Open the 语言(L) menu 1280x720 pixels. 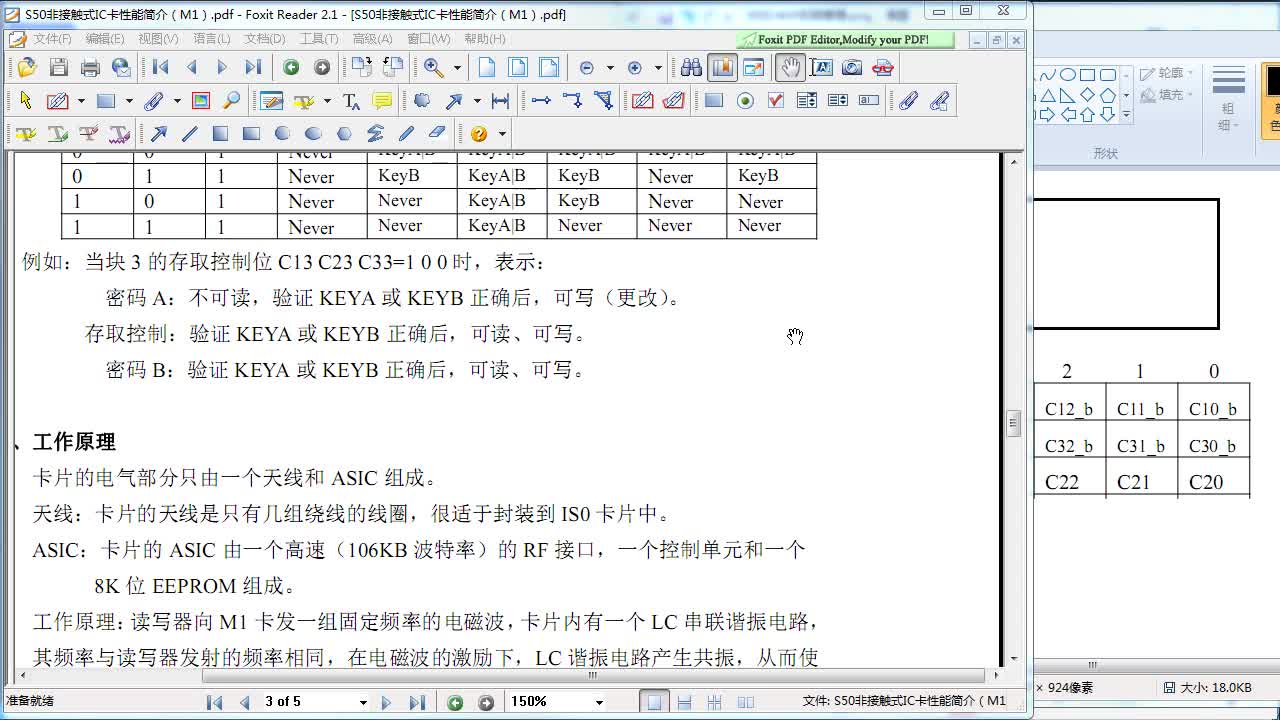coord(212,39)
